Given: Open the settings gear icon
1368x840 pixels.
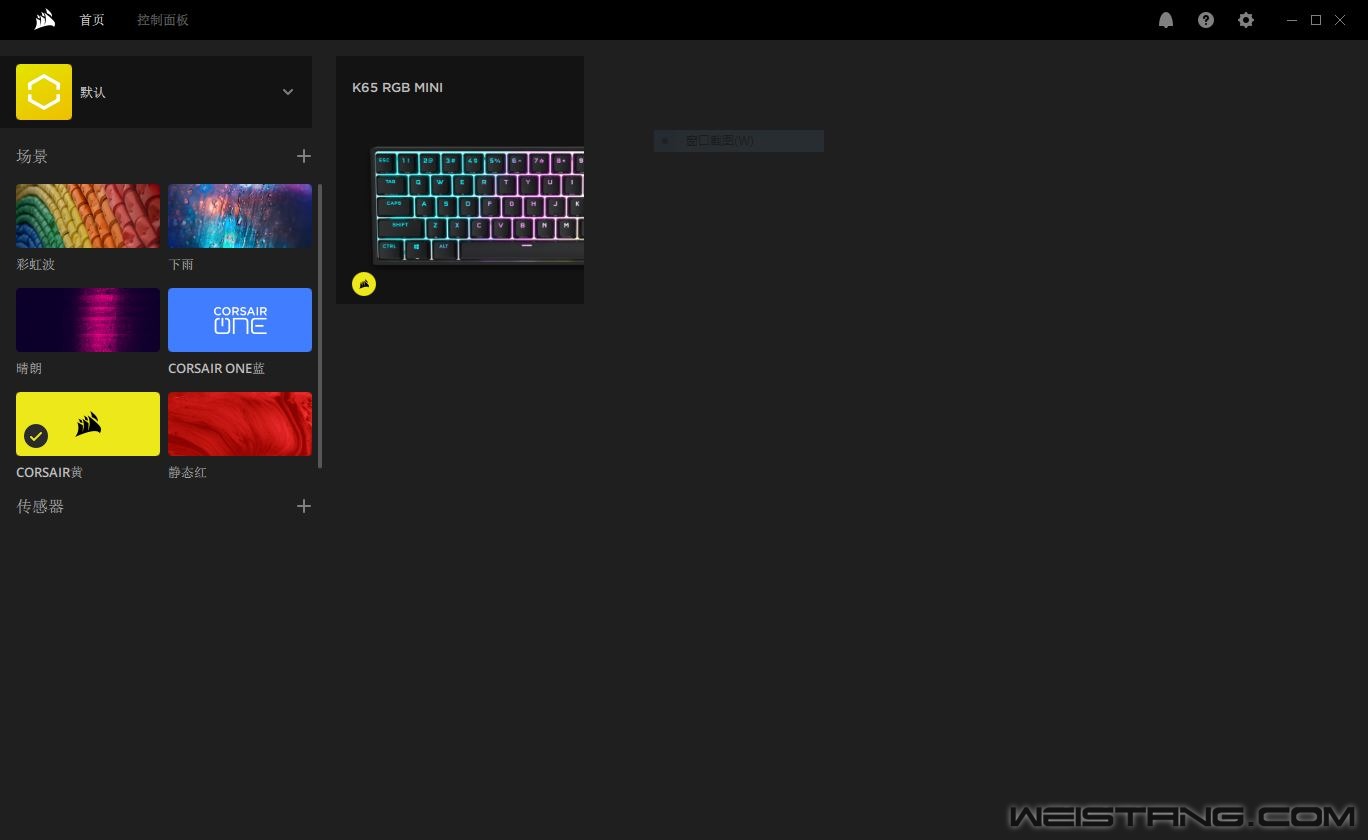Looking at the screenshot, I should click(x=1246, y=20).
